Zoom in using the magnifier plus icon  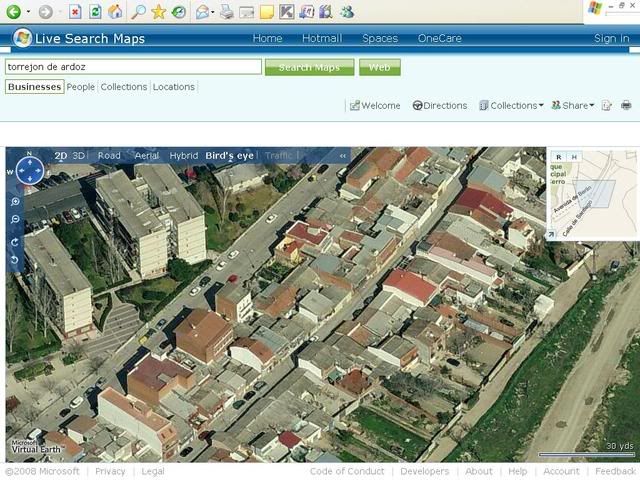pyautogui.click(x=15, y=202)
